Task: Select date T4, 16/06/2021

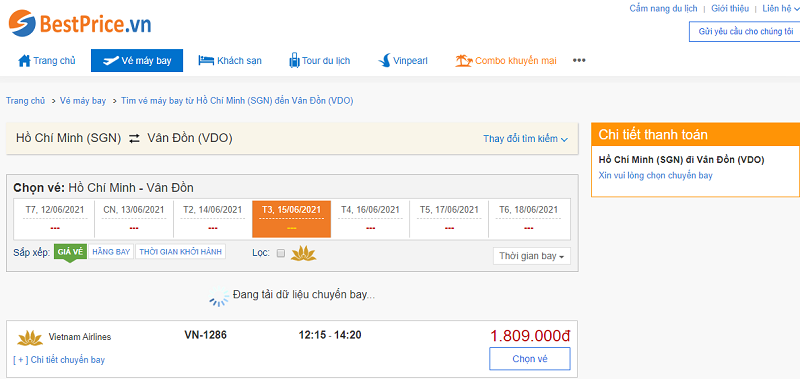Action: coord(370,219)
